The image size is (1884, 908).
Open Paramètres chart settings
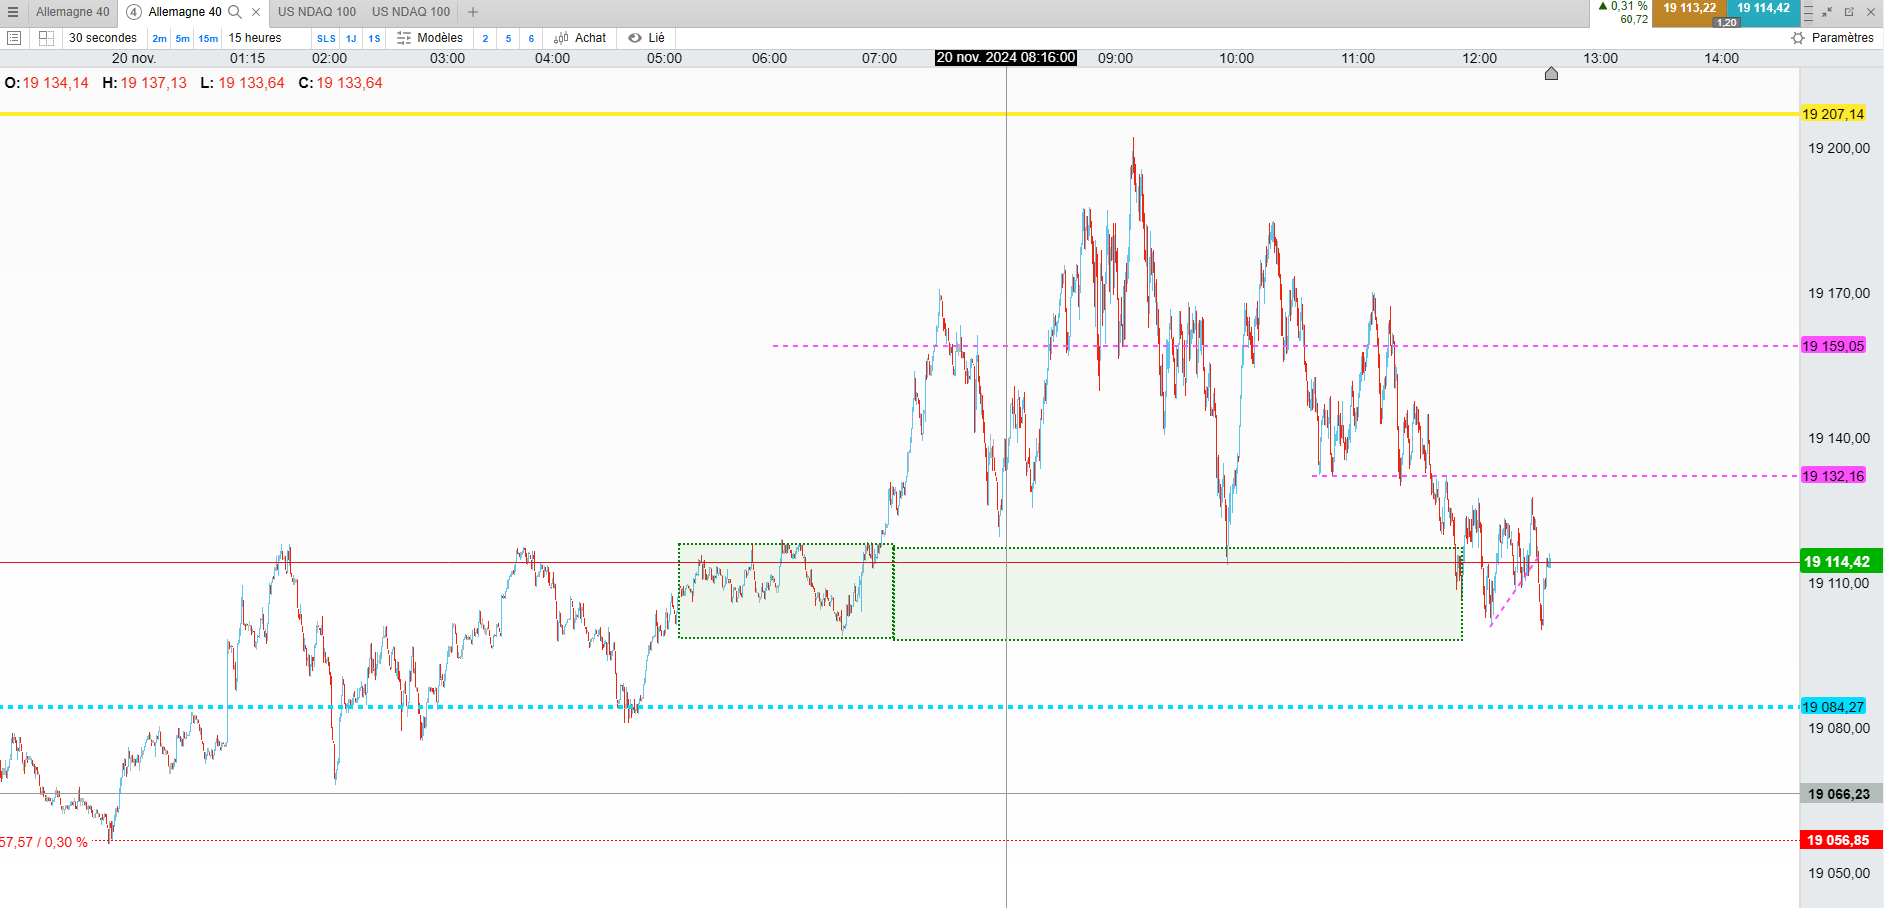point(1832,38)
